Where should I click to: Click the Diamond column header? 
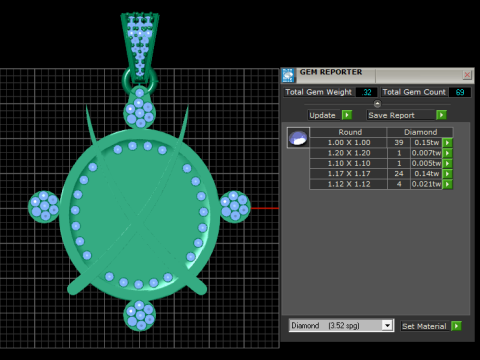point(420,132)
